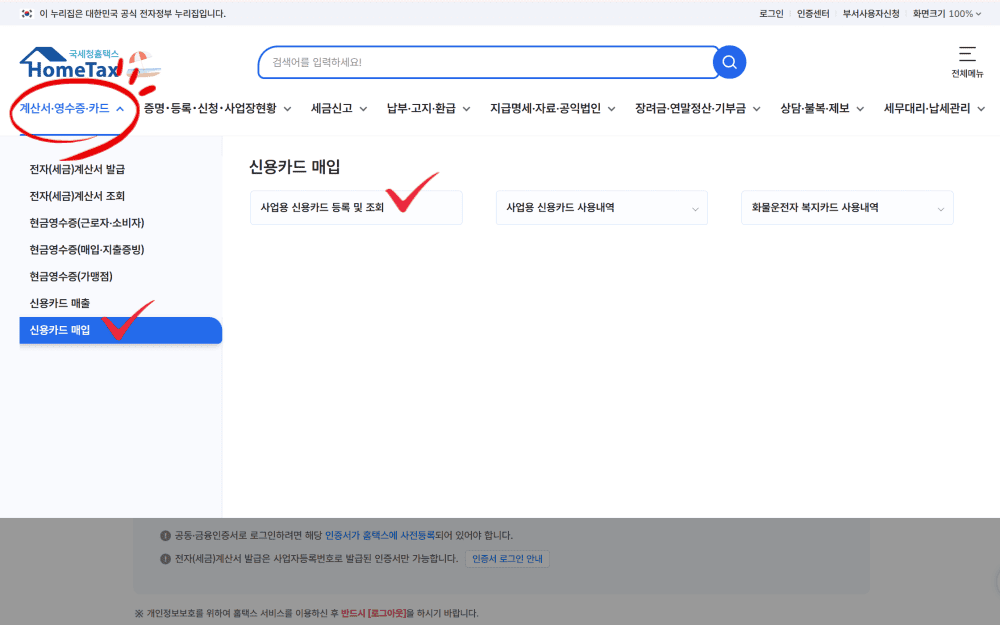Open the 세금신고 menu
This screenshot has width=1000, height=625.
point(339,108)
